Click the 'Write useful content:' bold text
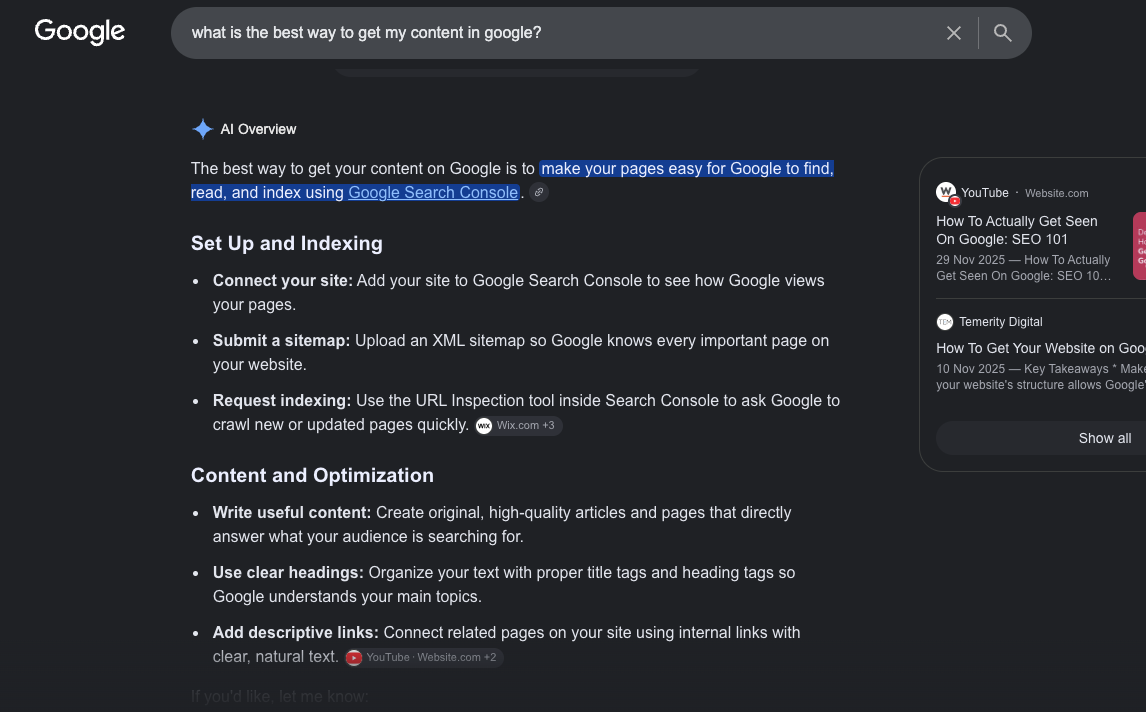Screen dimensions: 1146x712 292,512
